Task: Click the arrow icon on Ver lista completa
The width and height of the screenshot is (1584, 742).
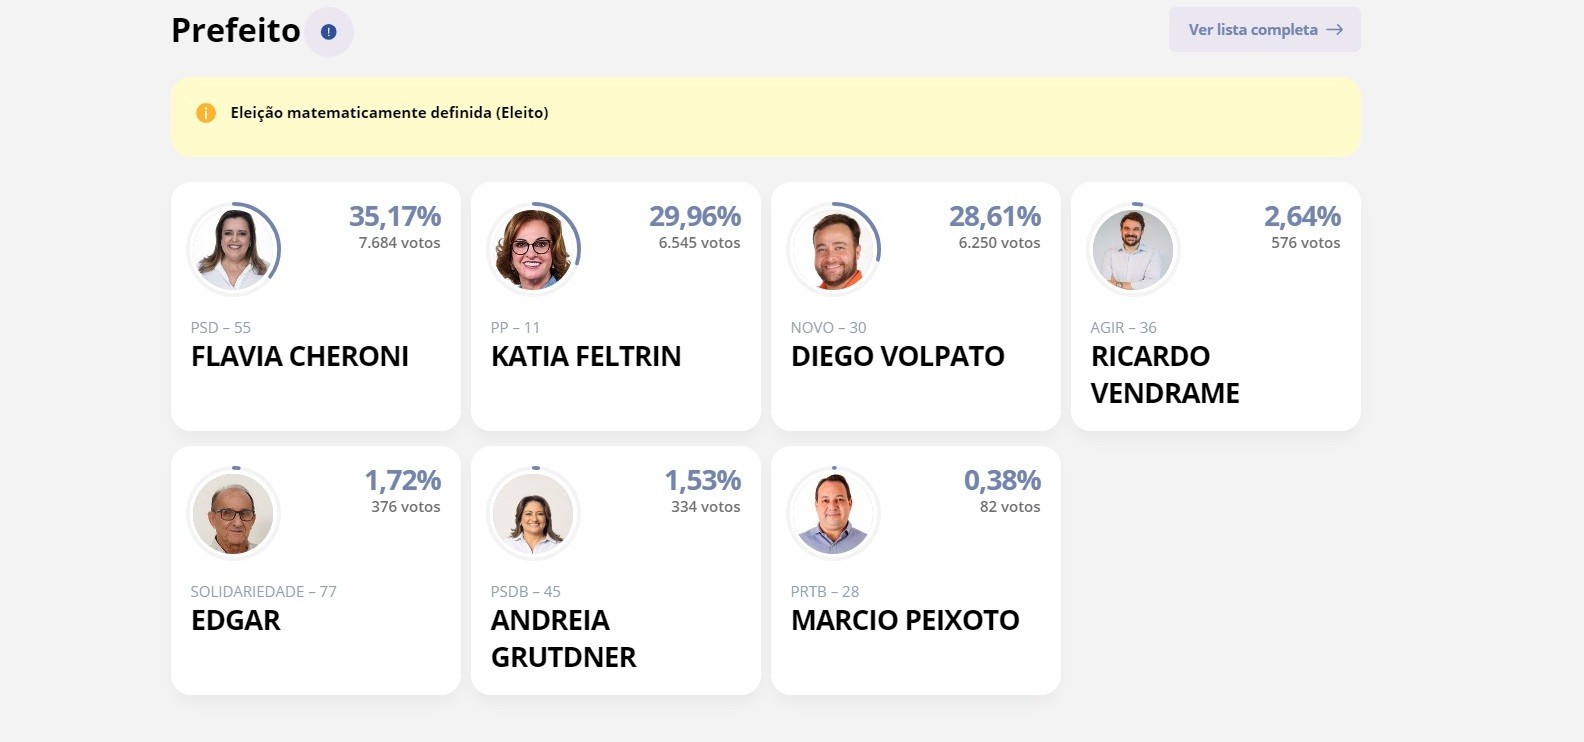Action: (x=1334, y=30)
